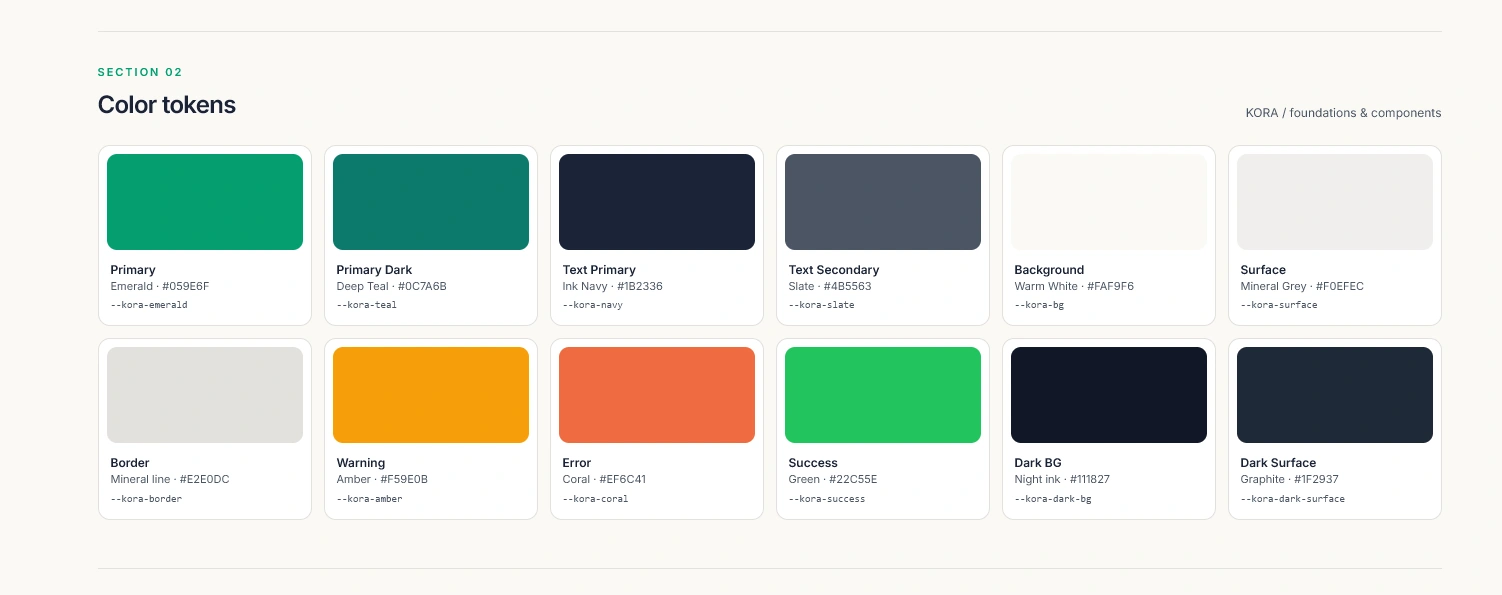Click the 'Error' card title
1502x595 pixels.
577,463
